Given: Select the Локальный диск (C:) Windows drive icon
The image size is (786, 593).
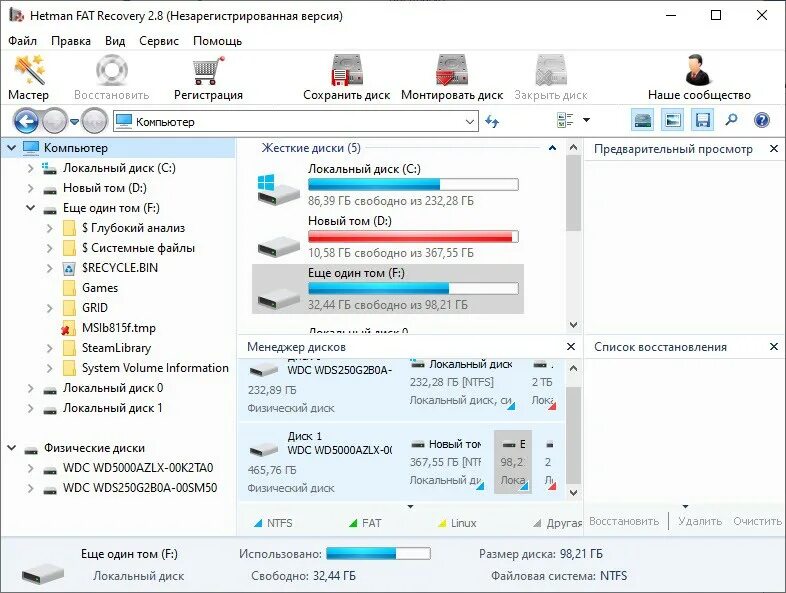Looking at the screenshot, I should tap(278, 188).
